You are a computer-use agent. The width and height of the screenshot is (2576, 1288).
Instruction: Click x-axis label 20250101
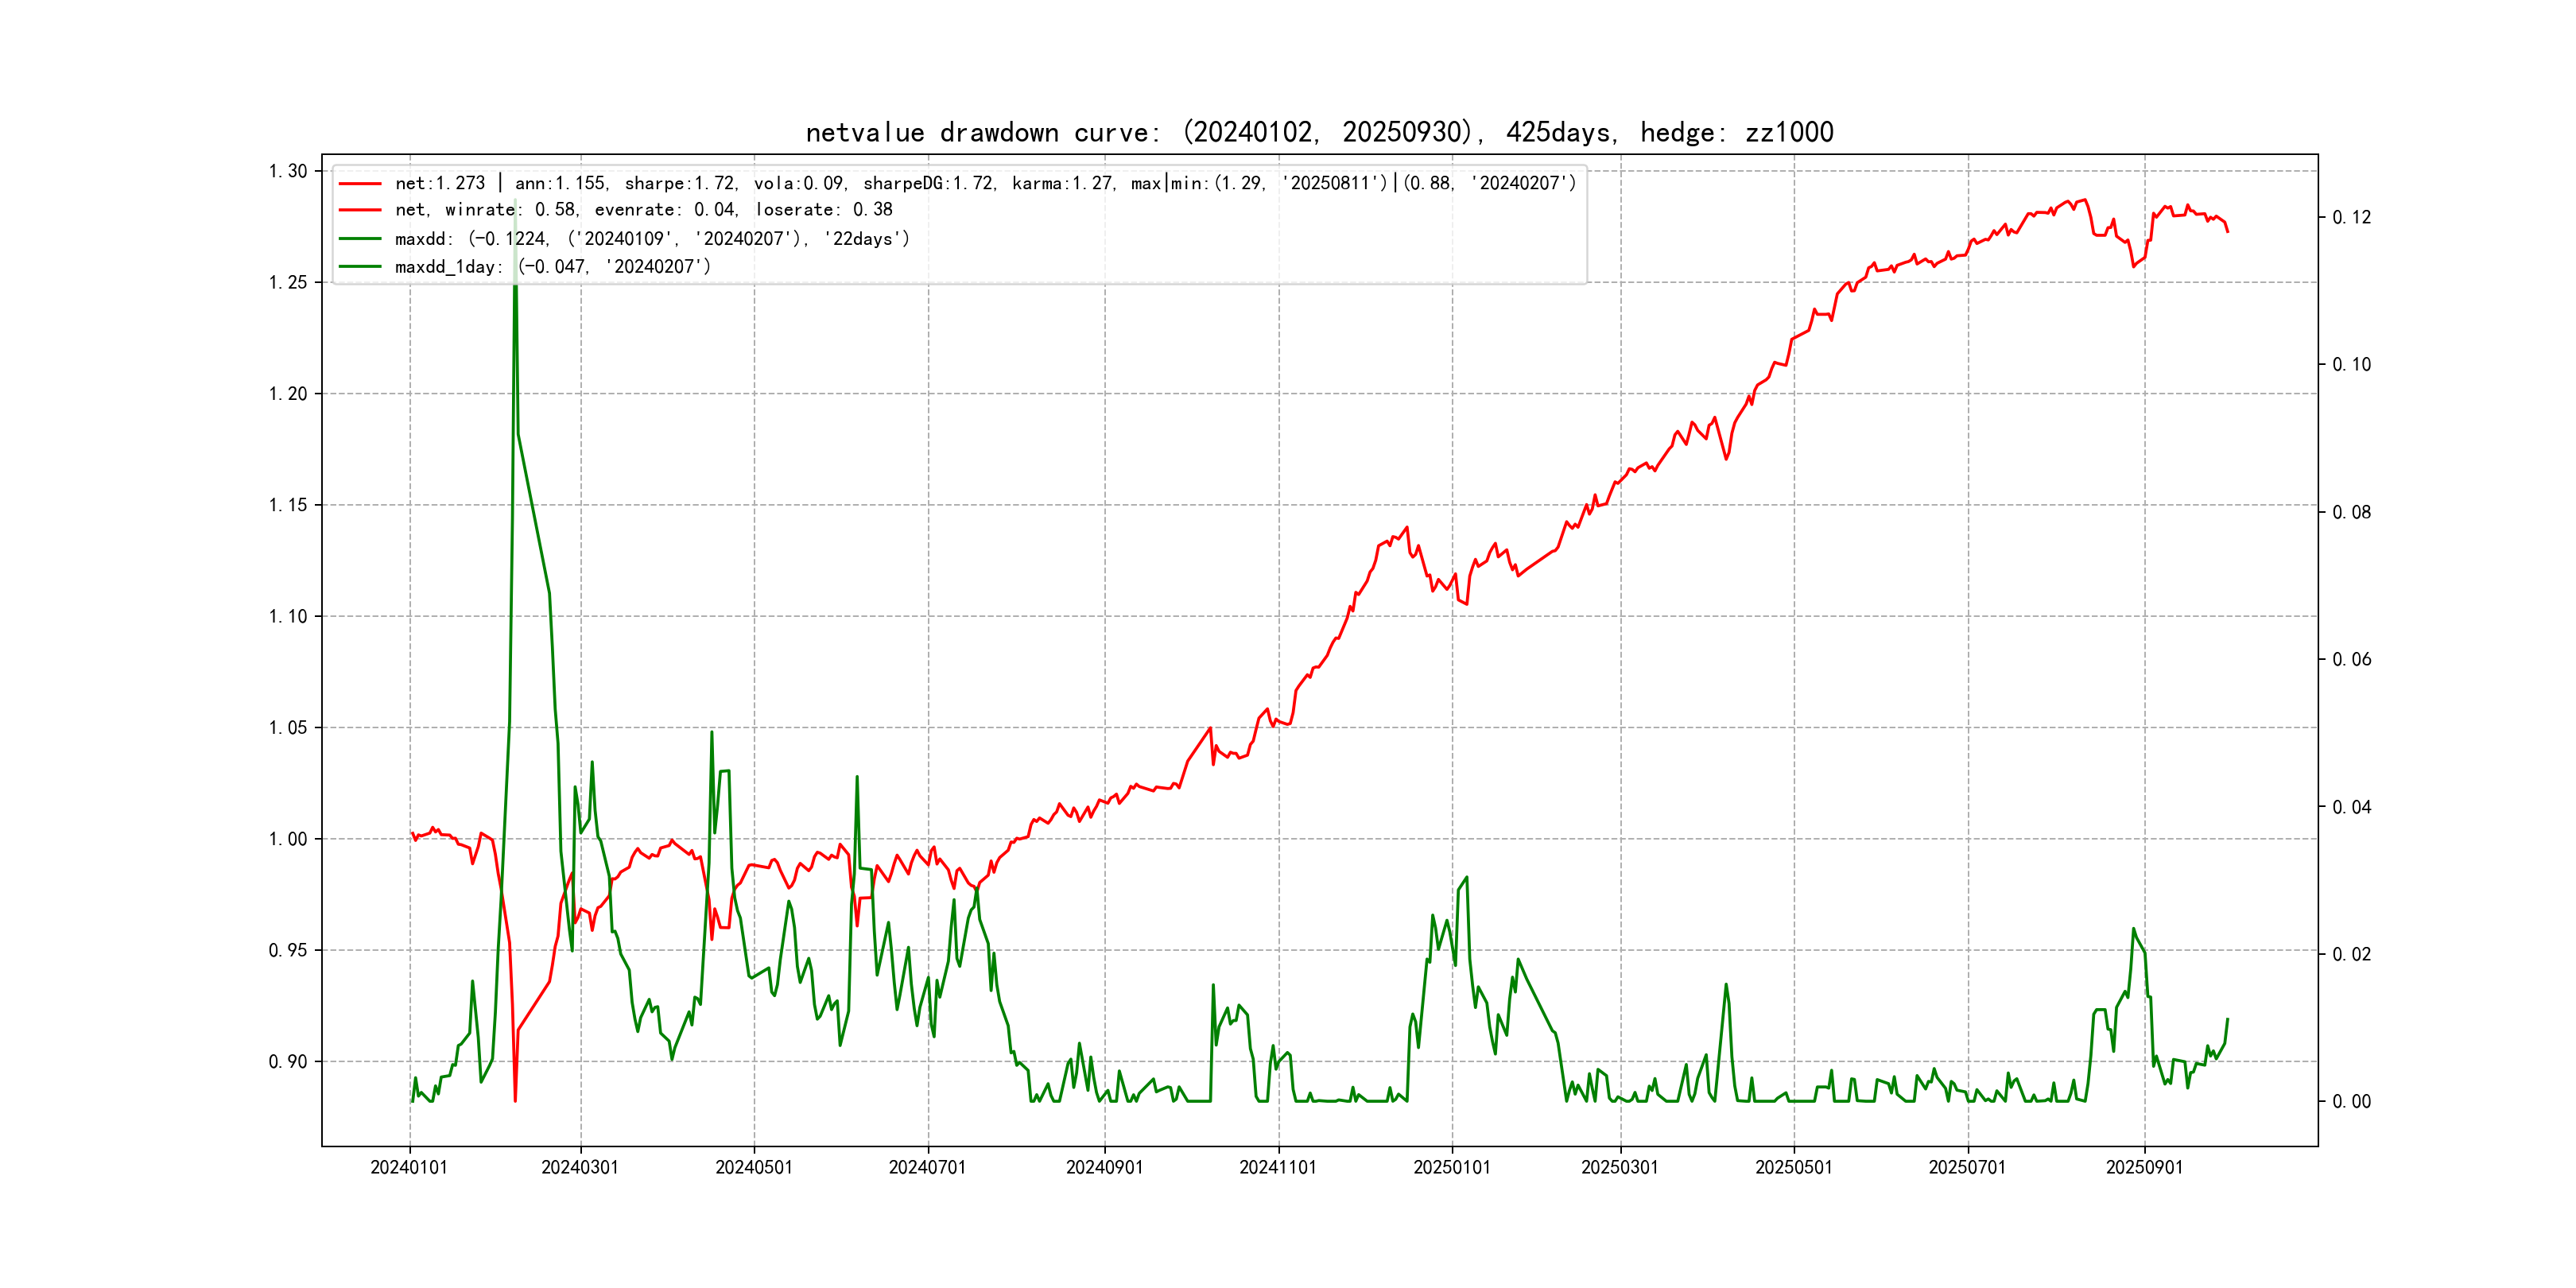(1451, 1168)
